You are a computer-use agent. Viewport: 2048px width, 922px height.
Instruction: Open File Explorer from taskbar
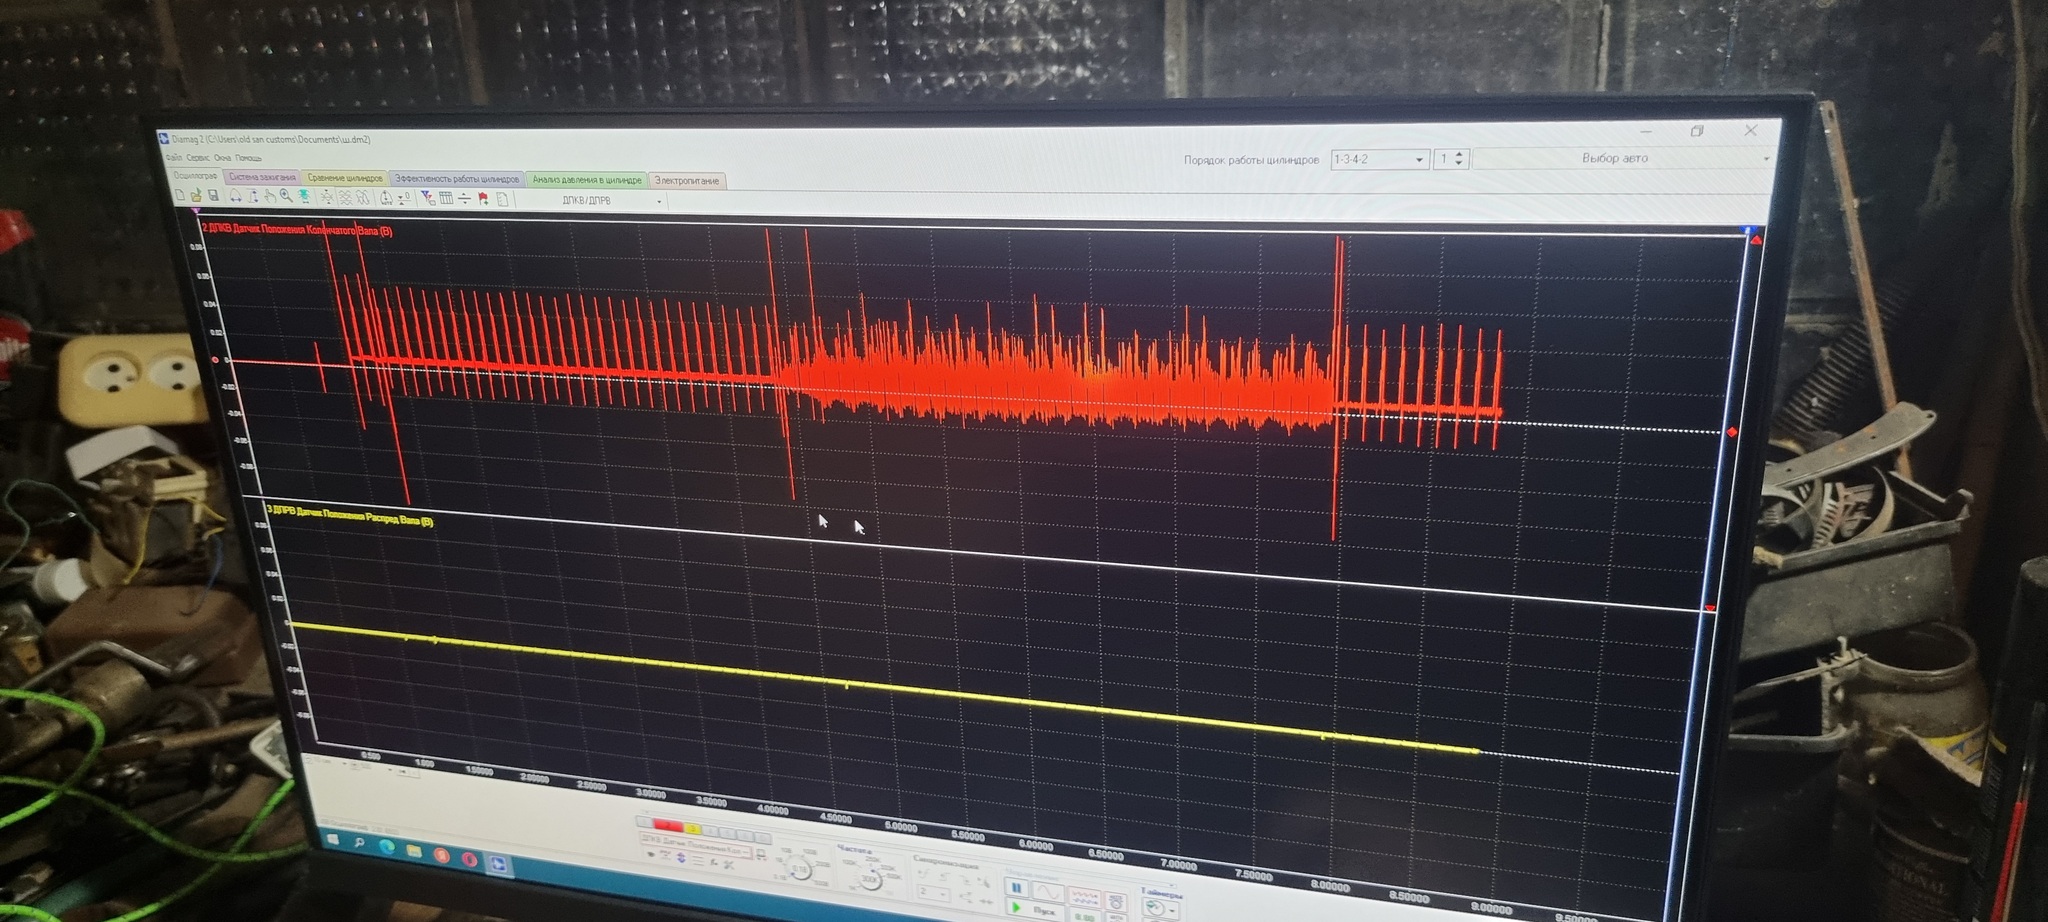point(413,852)
